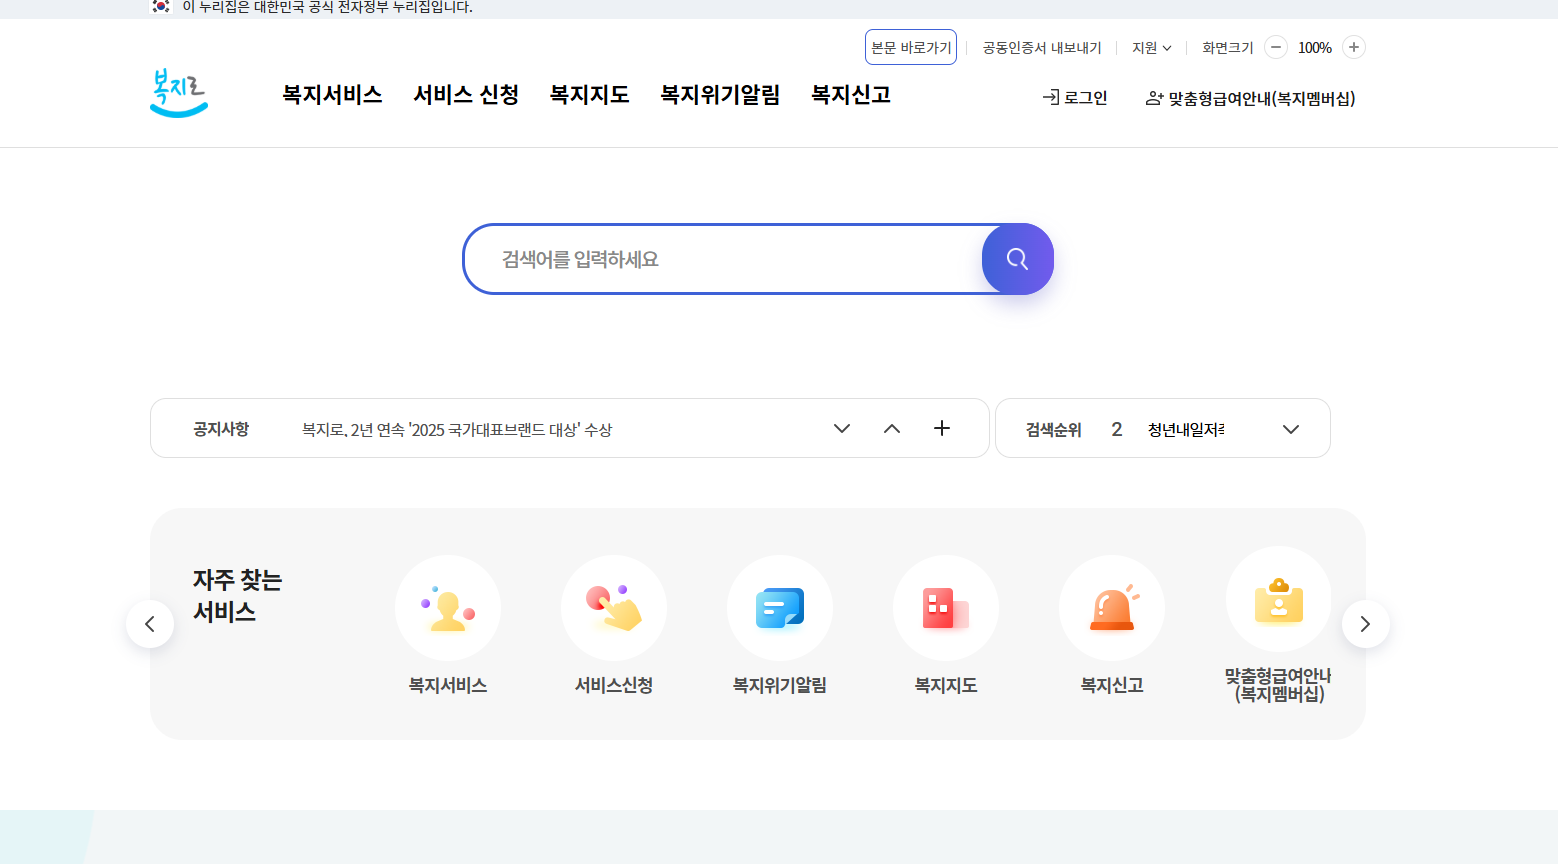Open the 복지서비스 menu
This screenshot has height=864, width=1558.
pyautogui.click(x=331, y=94)
